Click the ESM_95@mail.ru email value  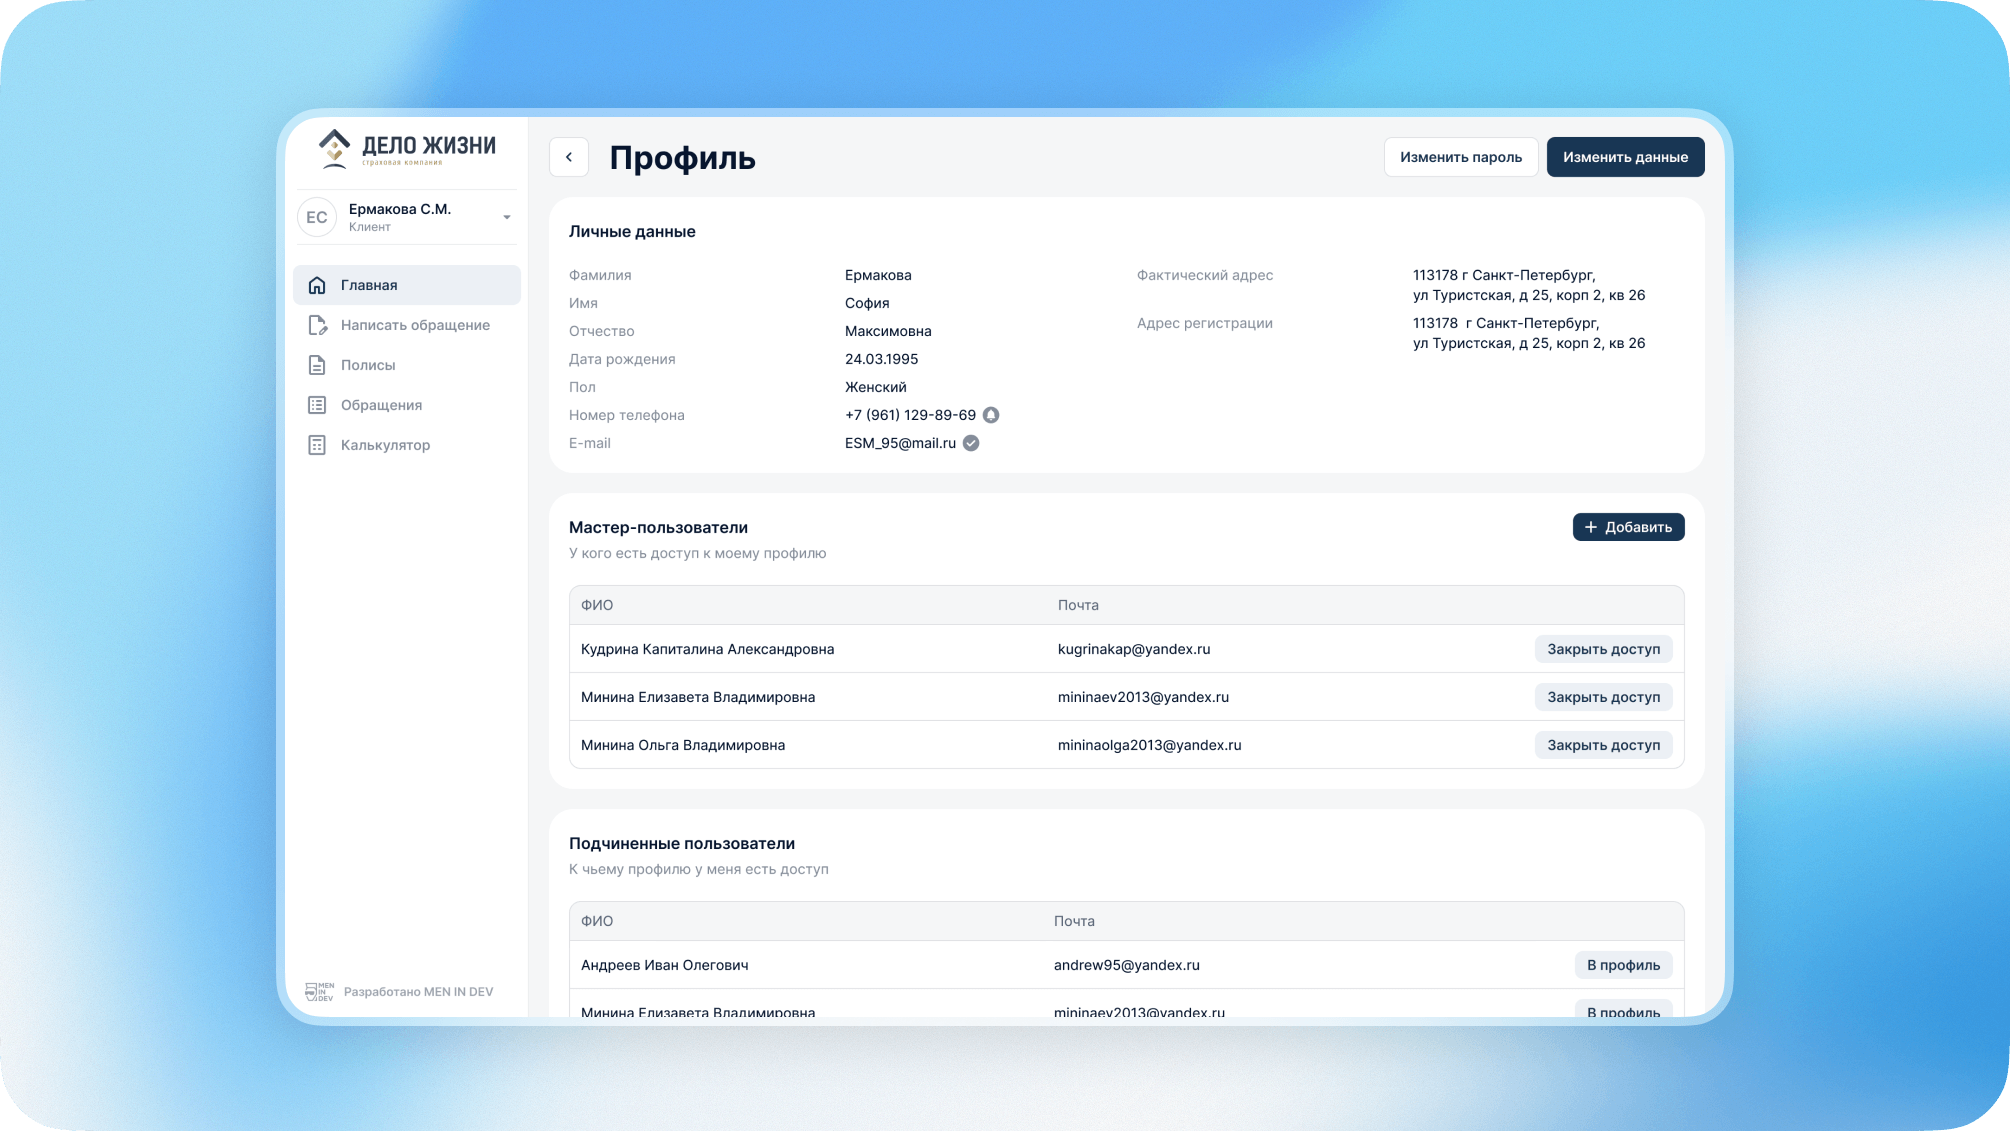[900, 443]
